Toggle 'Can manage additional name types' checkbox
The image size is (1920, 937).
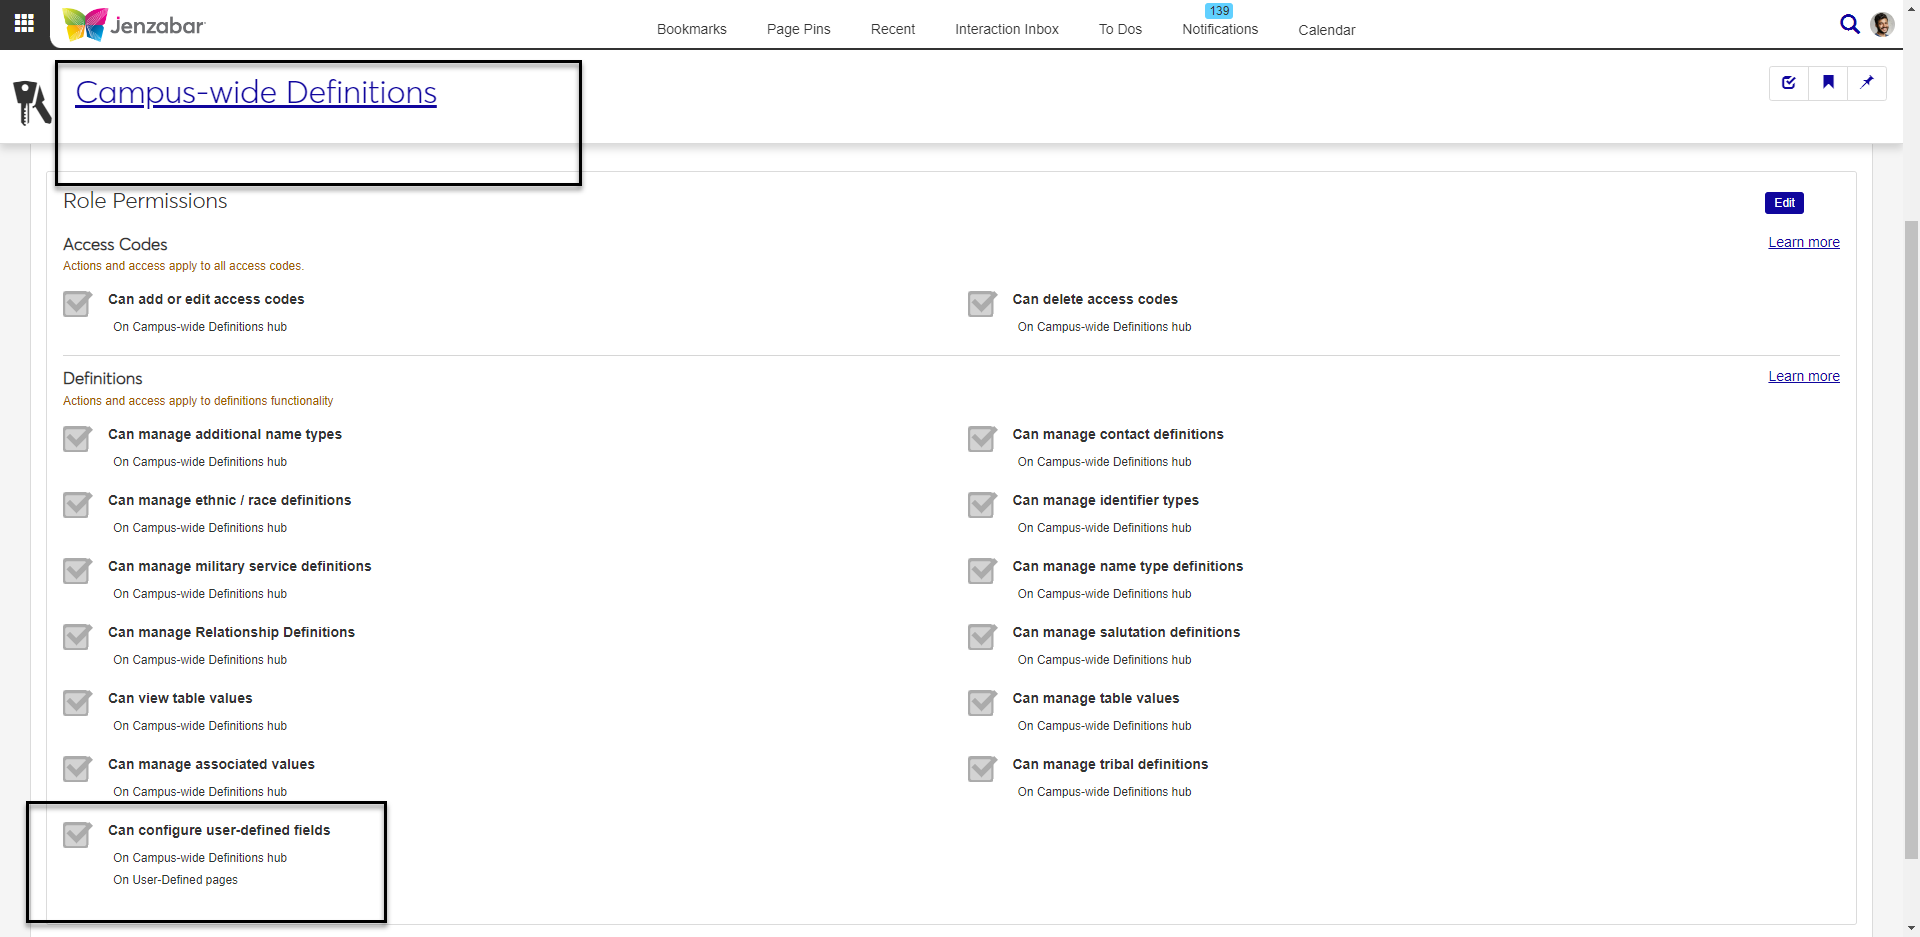coord(77,439)
